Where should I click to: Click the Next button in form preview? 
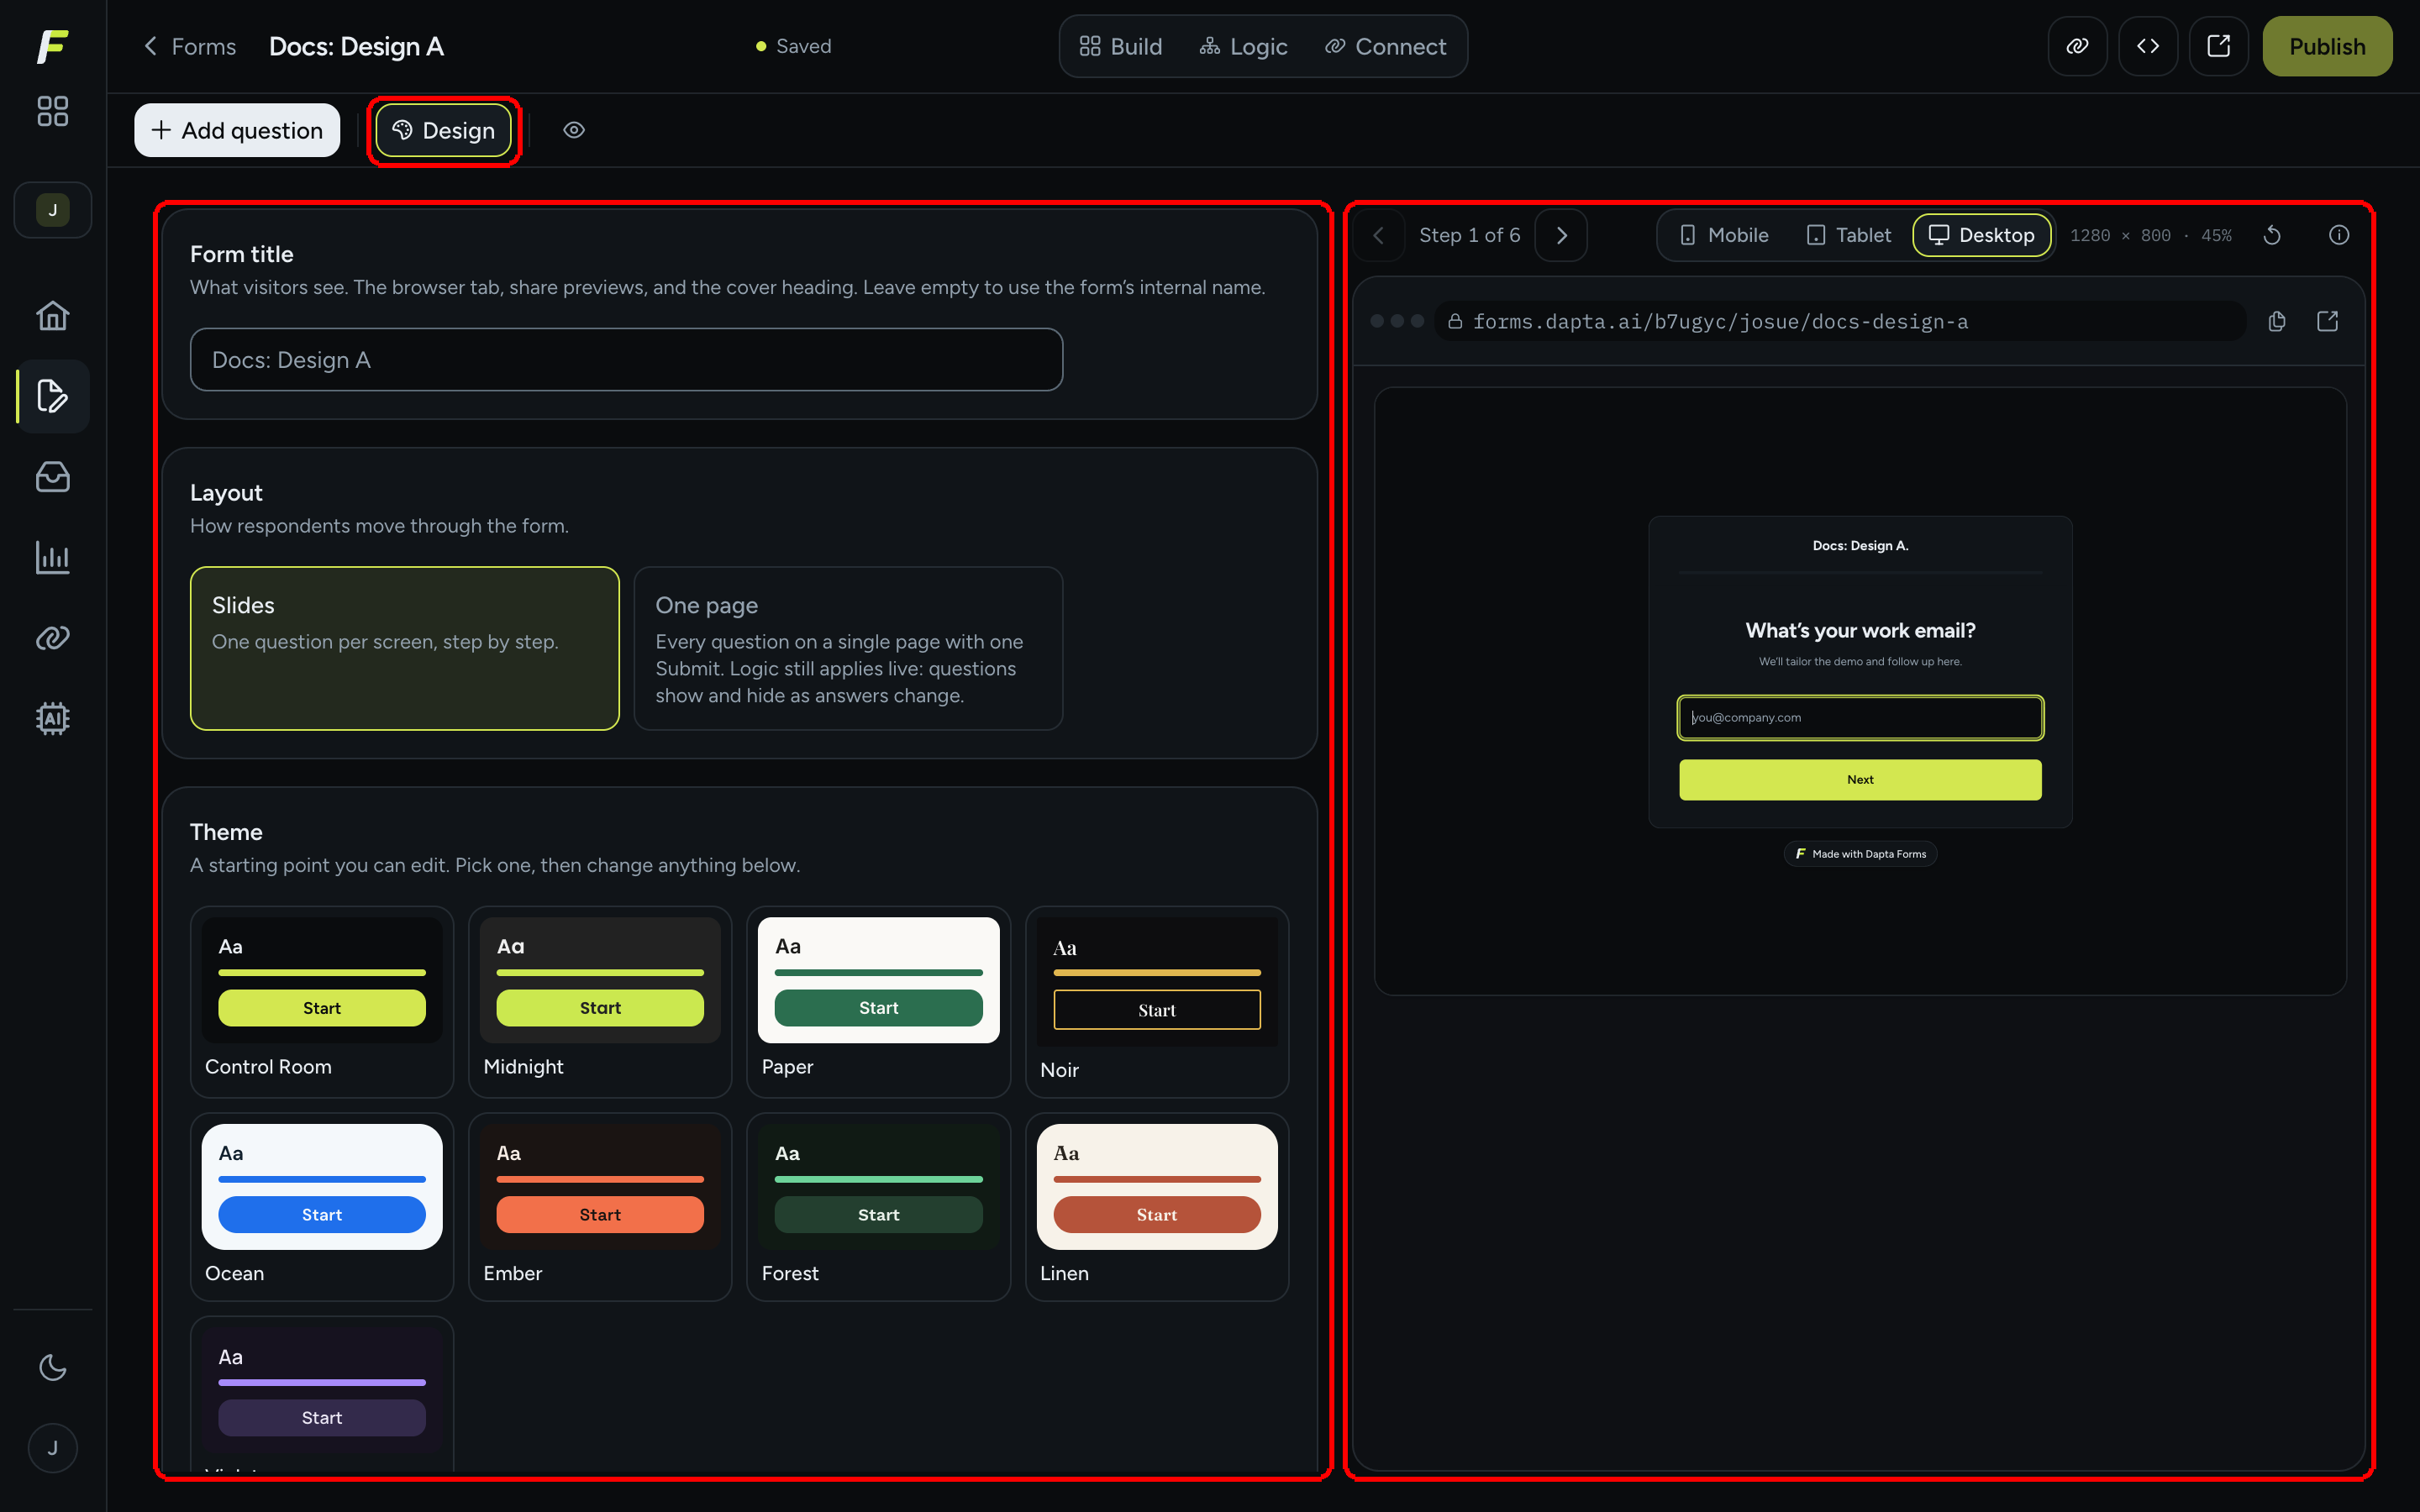(1860, 779)
